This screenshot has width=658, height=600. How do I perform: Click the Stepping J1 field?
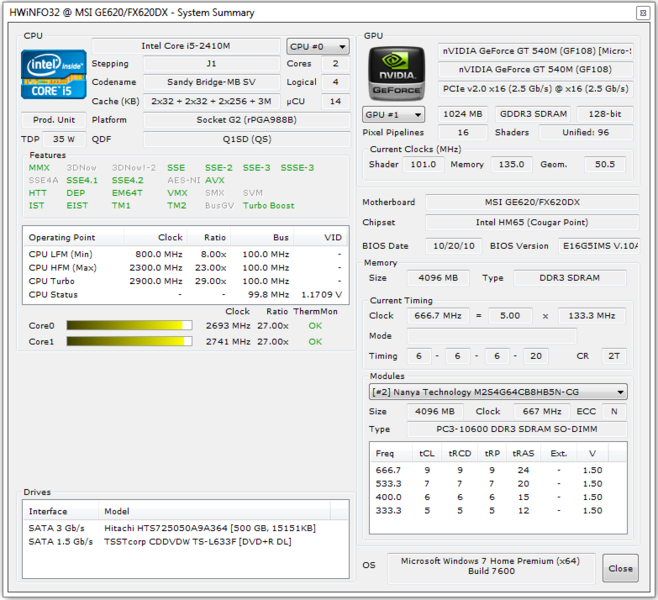[212, 64]
